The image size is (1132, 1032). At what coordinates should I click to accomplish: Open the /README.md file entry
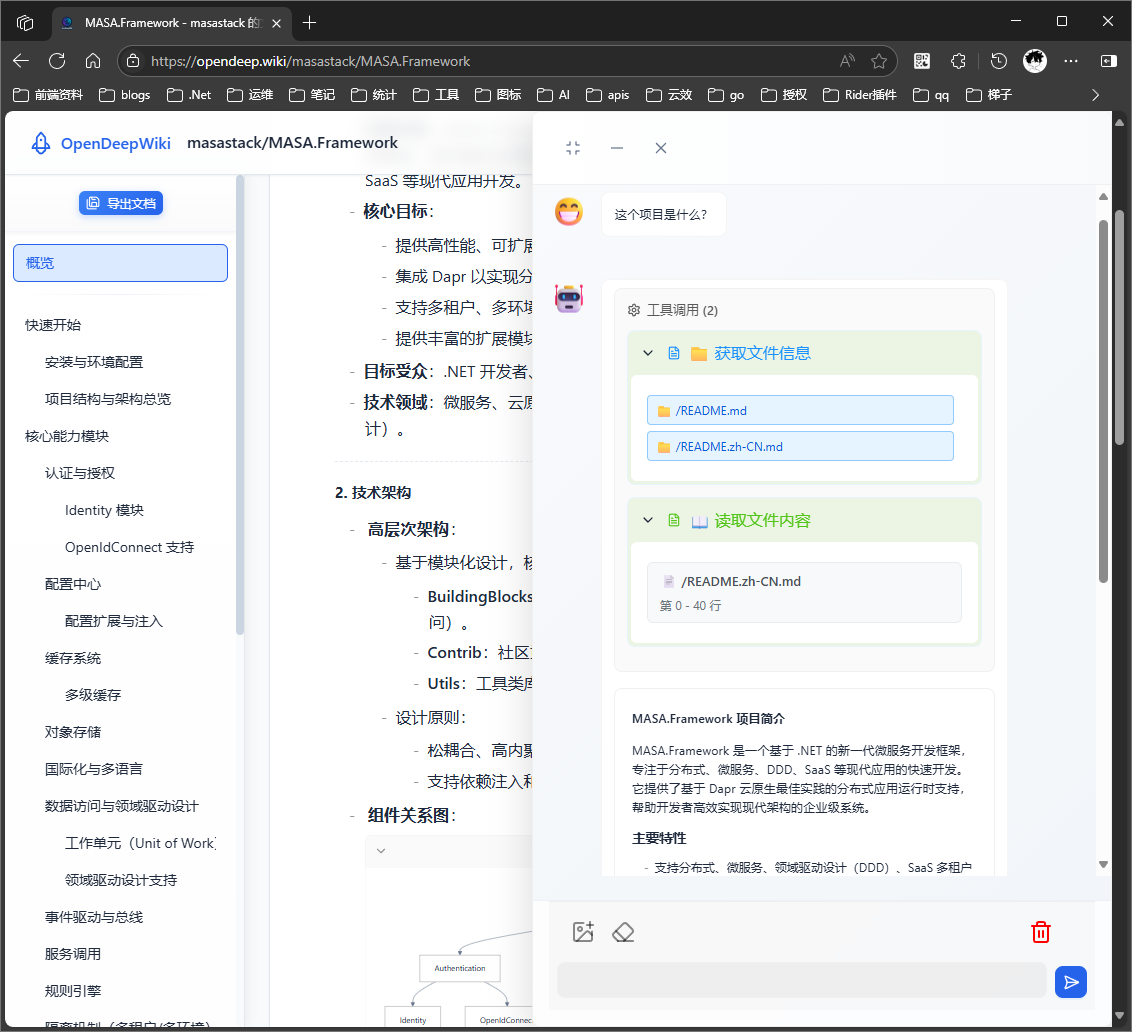click(x=800, y=410)
